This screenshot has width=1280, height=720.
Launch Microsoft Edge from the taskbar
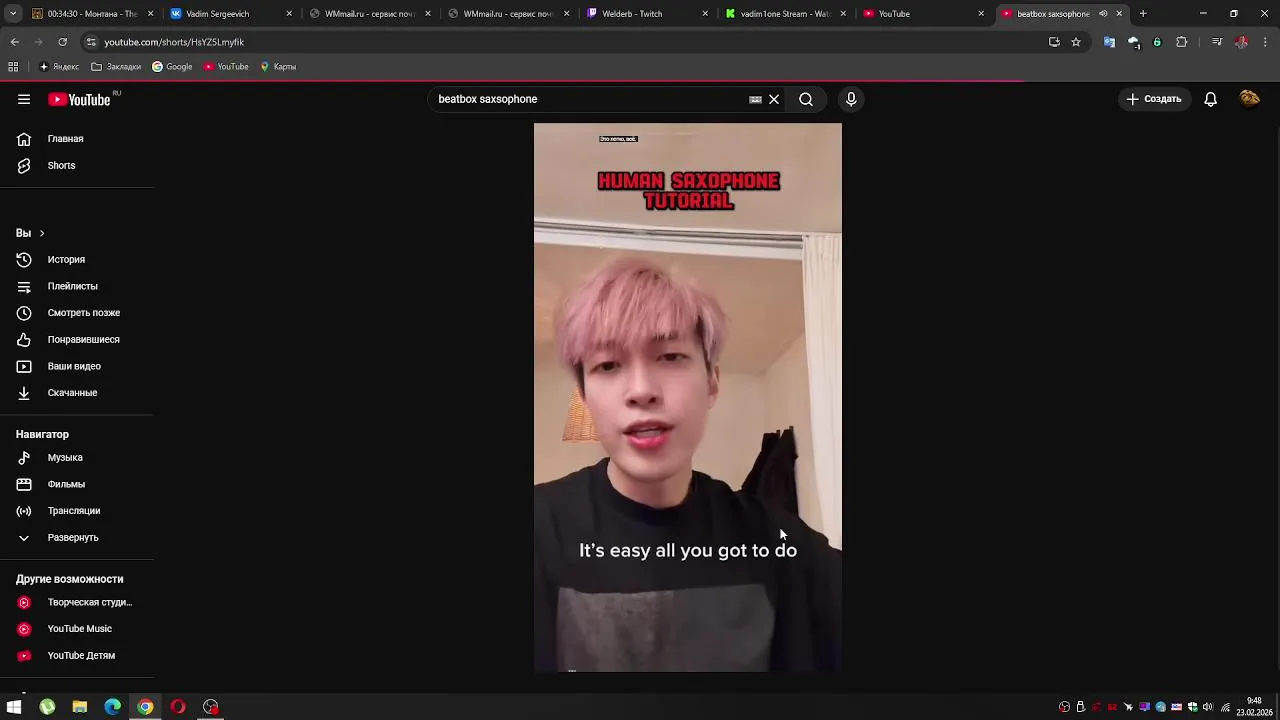coord(113,707)
